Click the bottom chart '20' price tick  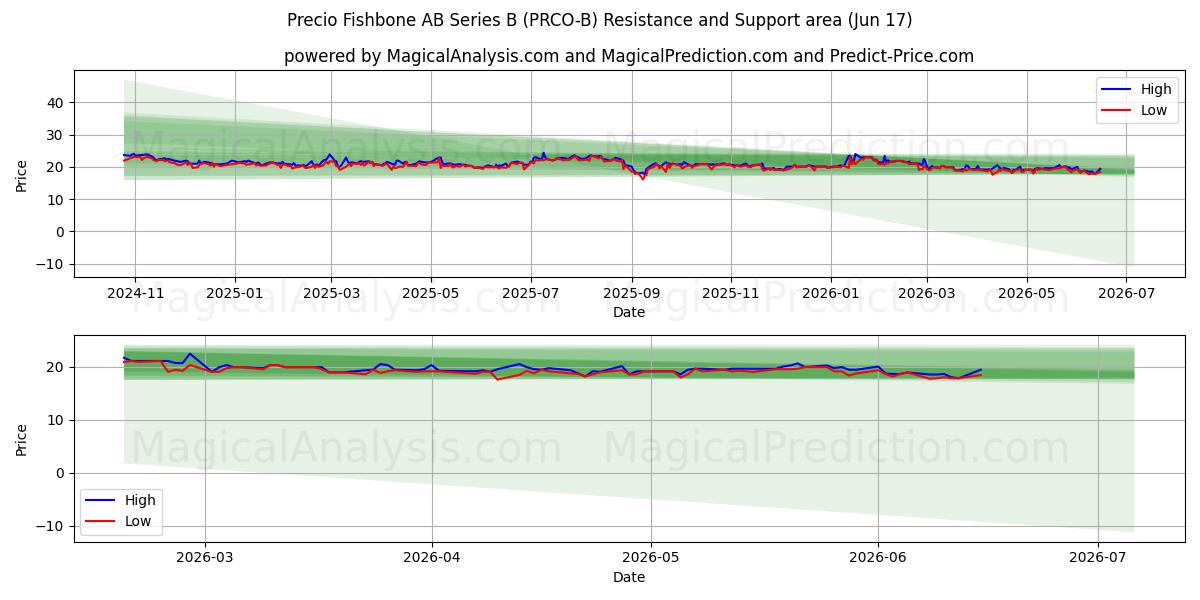[x=55, y=367]
